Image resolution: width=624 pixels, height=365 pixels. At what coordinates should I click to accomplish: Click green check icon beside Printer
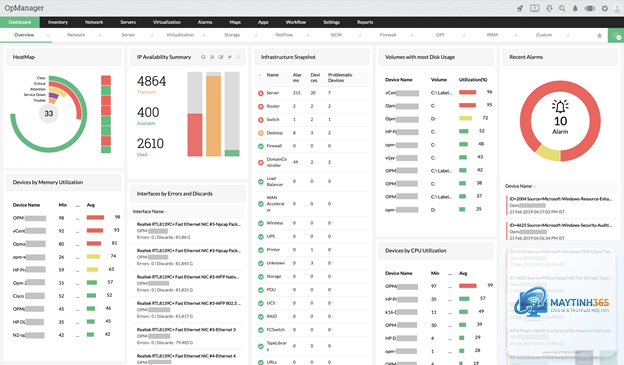point(261,250)
